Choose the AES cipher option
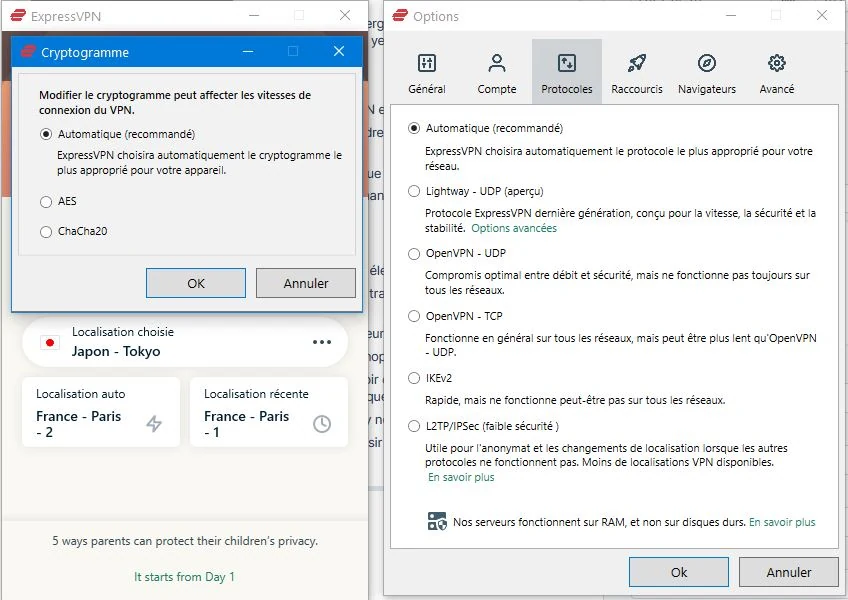848x600 pixels. pos(46,202)
